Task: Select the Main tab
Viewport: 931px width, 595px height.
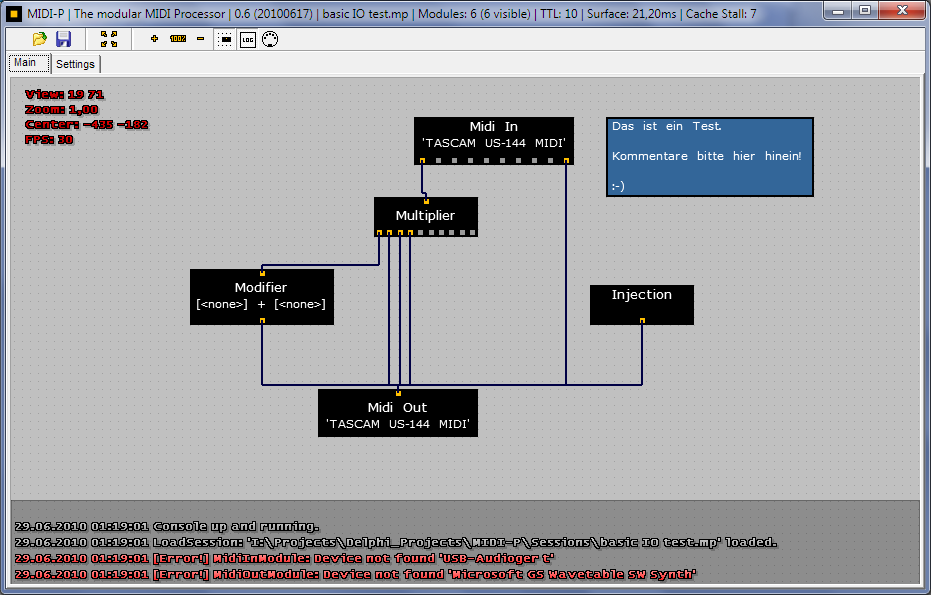Action: [25, 63]
